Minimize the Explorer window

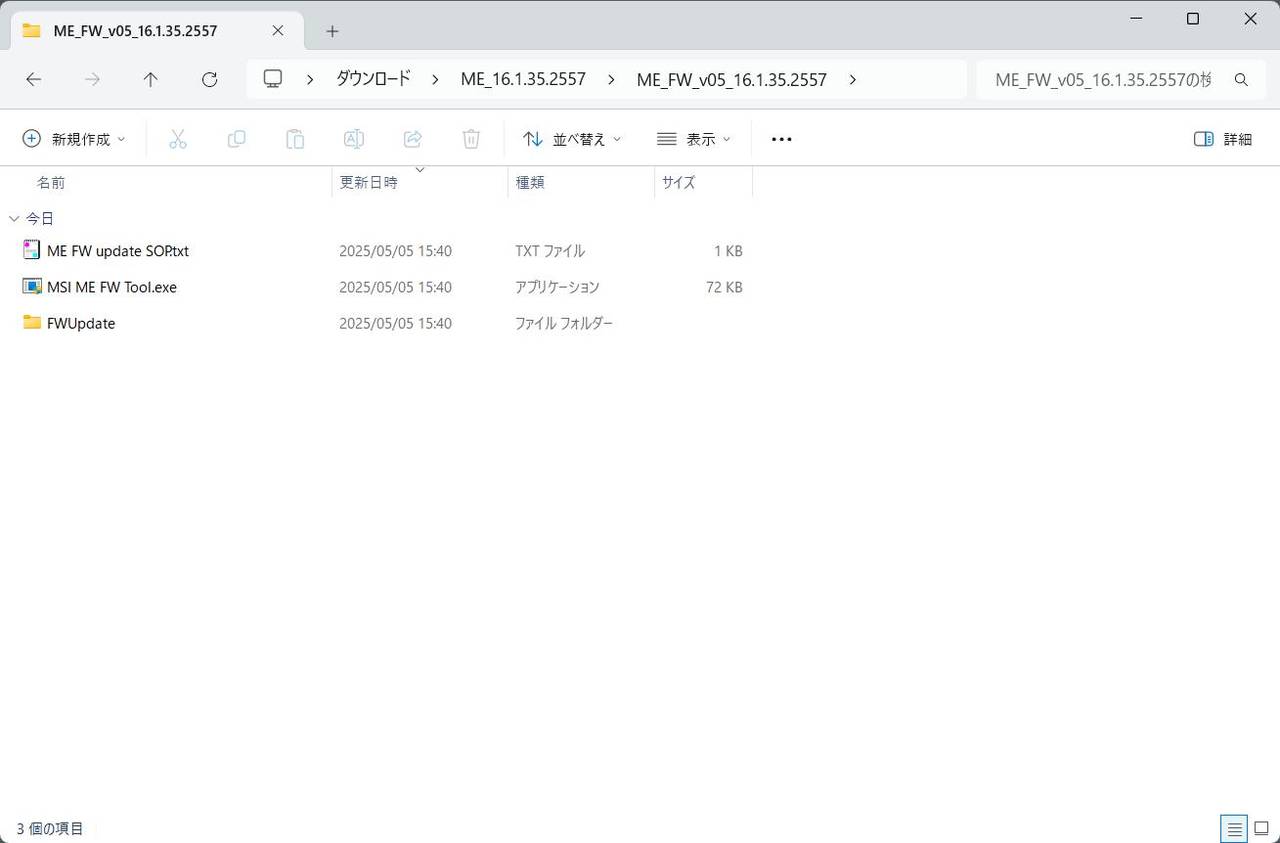(1135, 19)
